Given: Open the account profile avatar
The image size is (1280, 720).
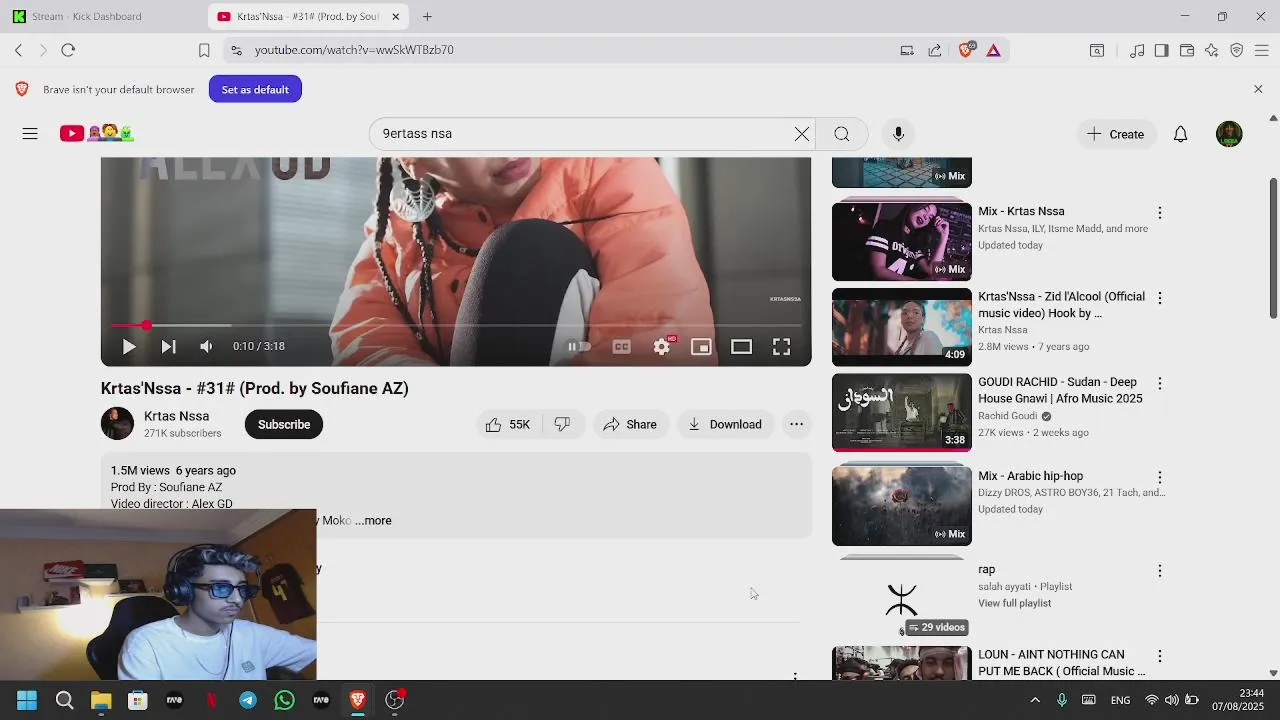Looking at the screenshot, I should point(1229,134).
